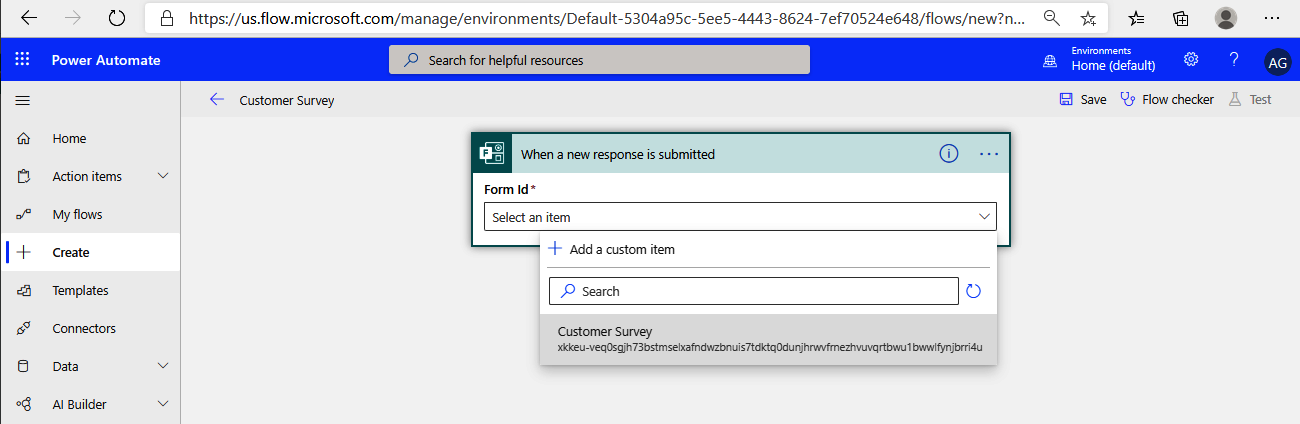
Task: Open the trigger's three-dot menu
Action: click(989, 154)
